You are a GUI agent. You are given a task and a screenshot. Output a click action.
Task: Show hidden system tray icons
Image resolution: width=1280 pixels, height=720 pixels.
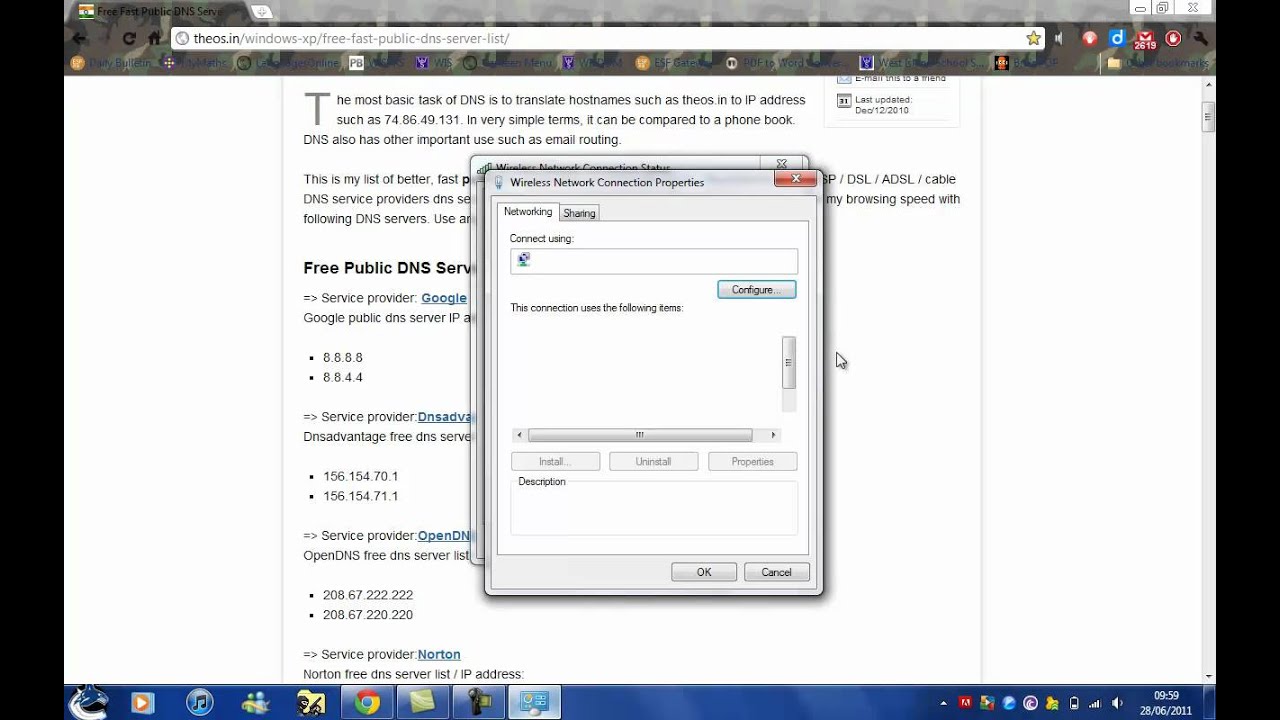click(x=942, y=703)
